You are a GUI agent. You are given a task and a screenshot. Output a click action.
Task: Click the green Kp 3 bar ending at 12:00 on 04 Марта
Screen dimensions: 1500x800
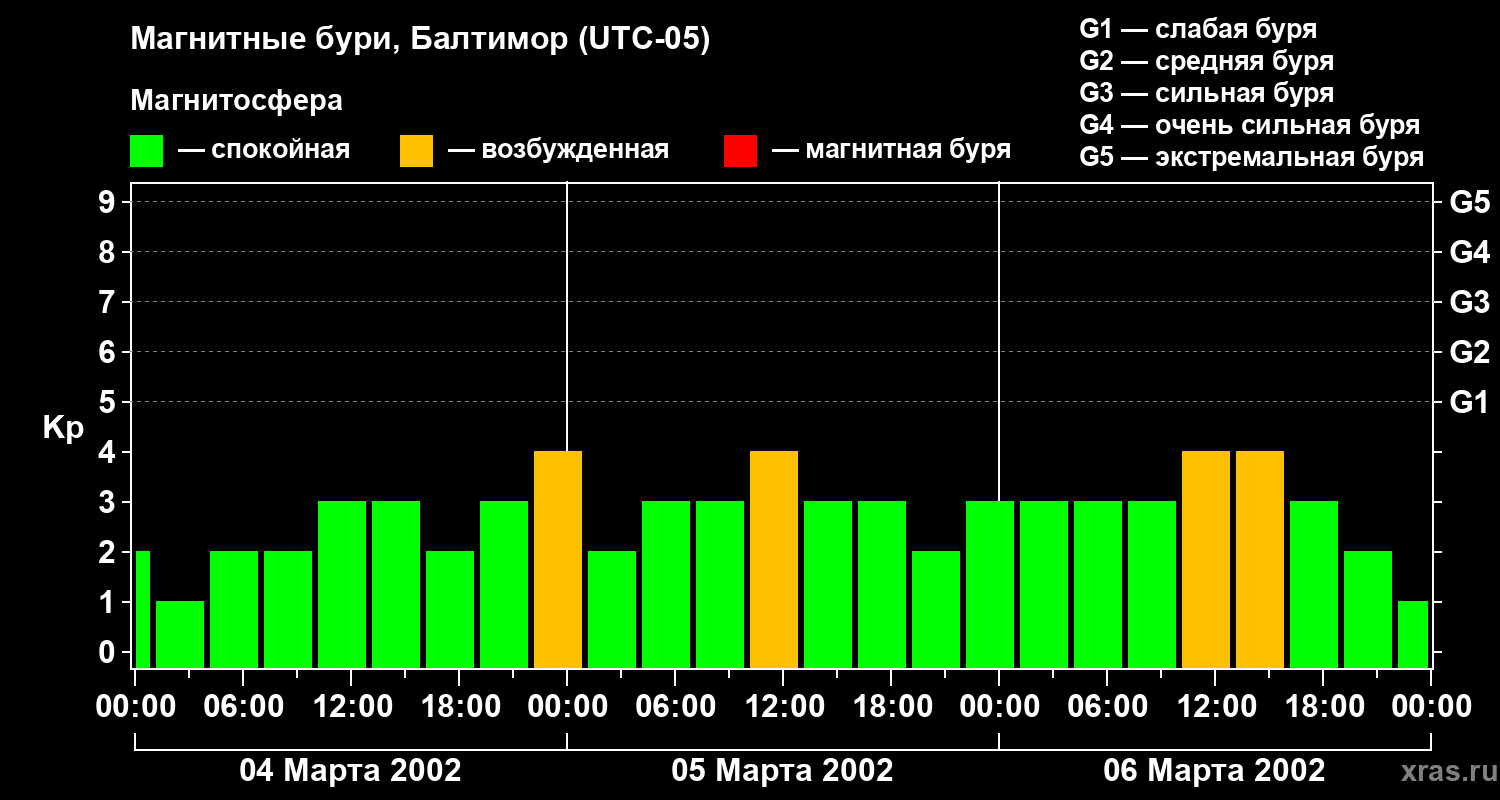click(x=342, y=584)
